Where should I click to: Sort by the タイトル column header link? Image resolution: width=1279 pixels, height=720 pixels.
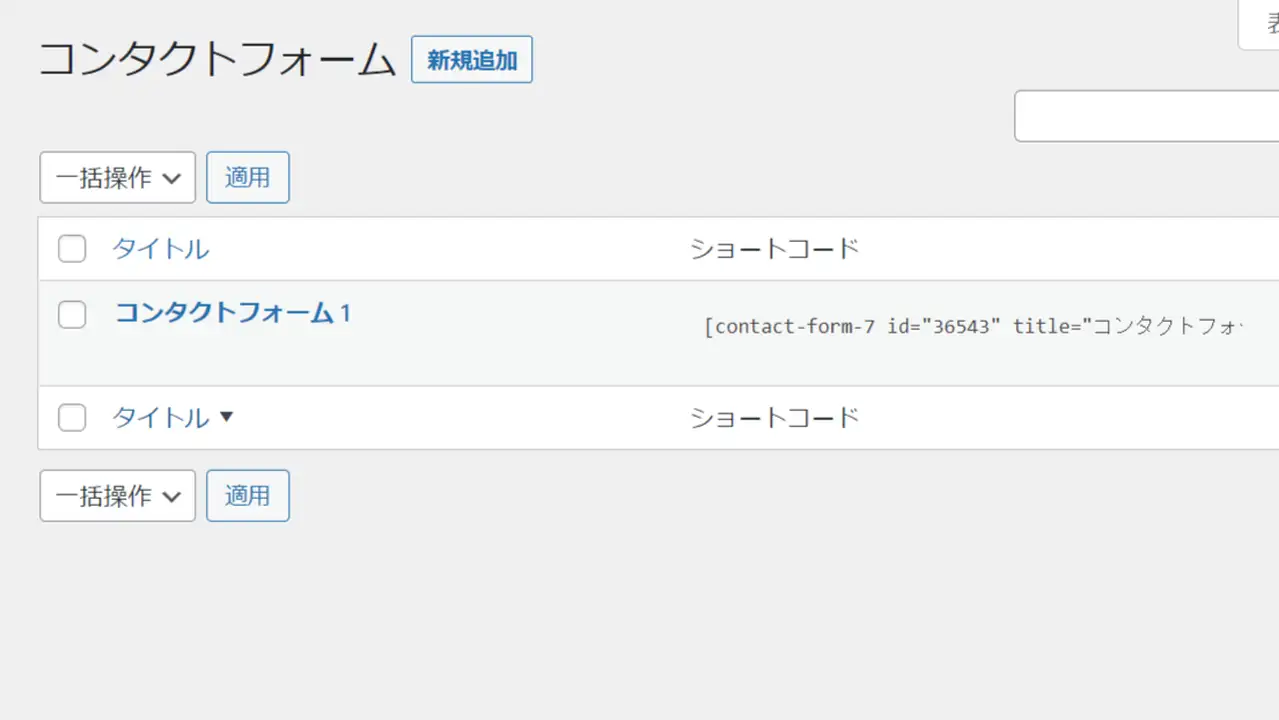pyautogui.click(x=160, y=249)
